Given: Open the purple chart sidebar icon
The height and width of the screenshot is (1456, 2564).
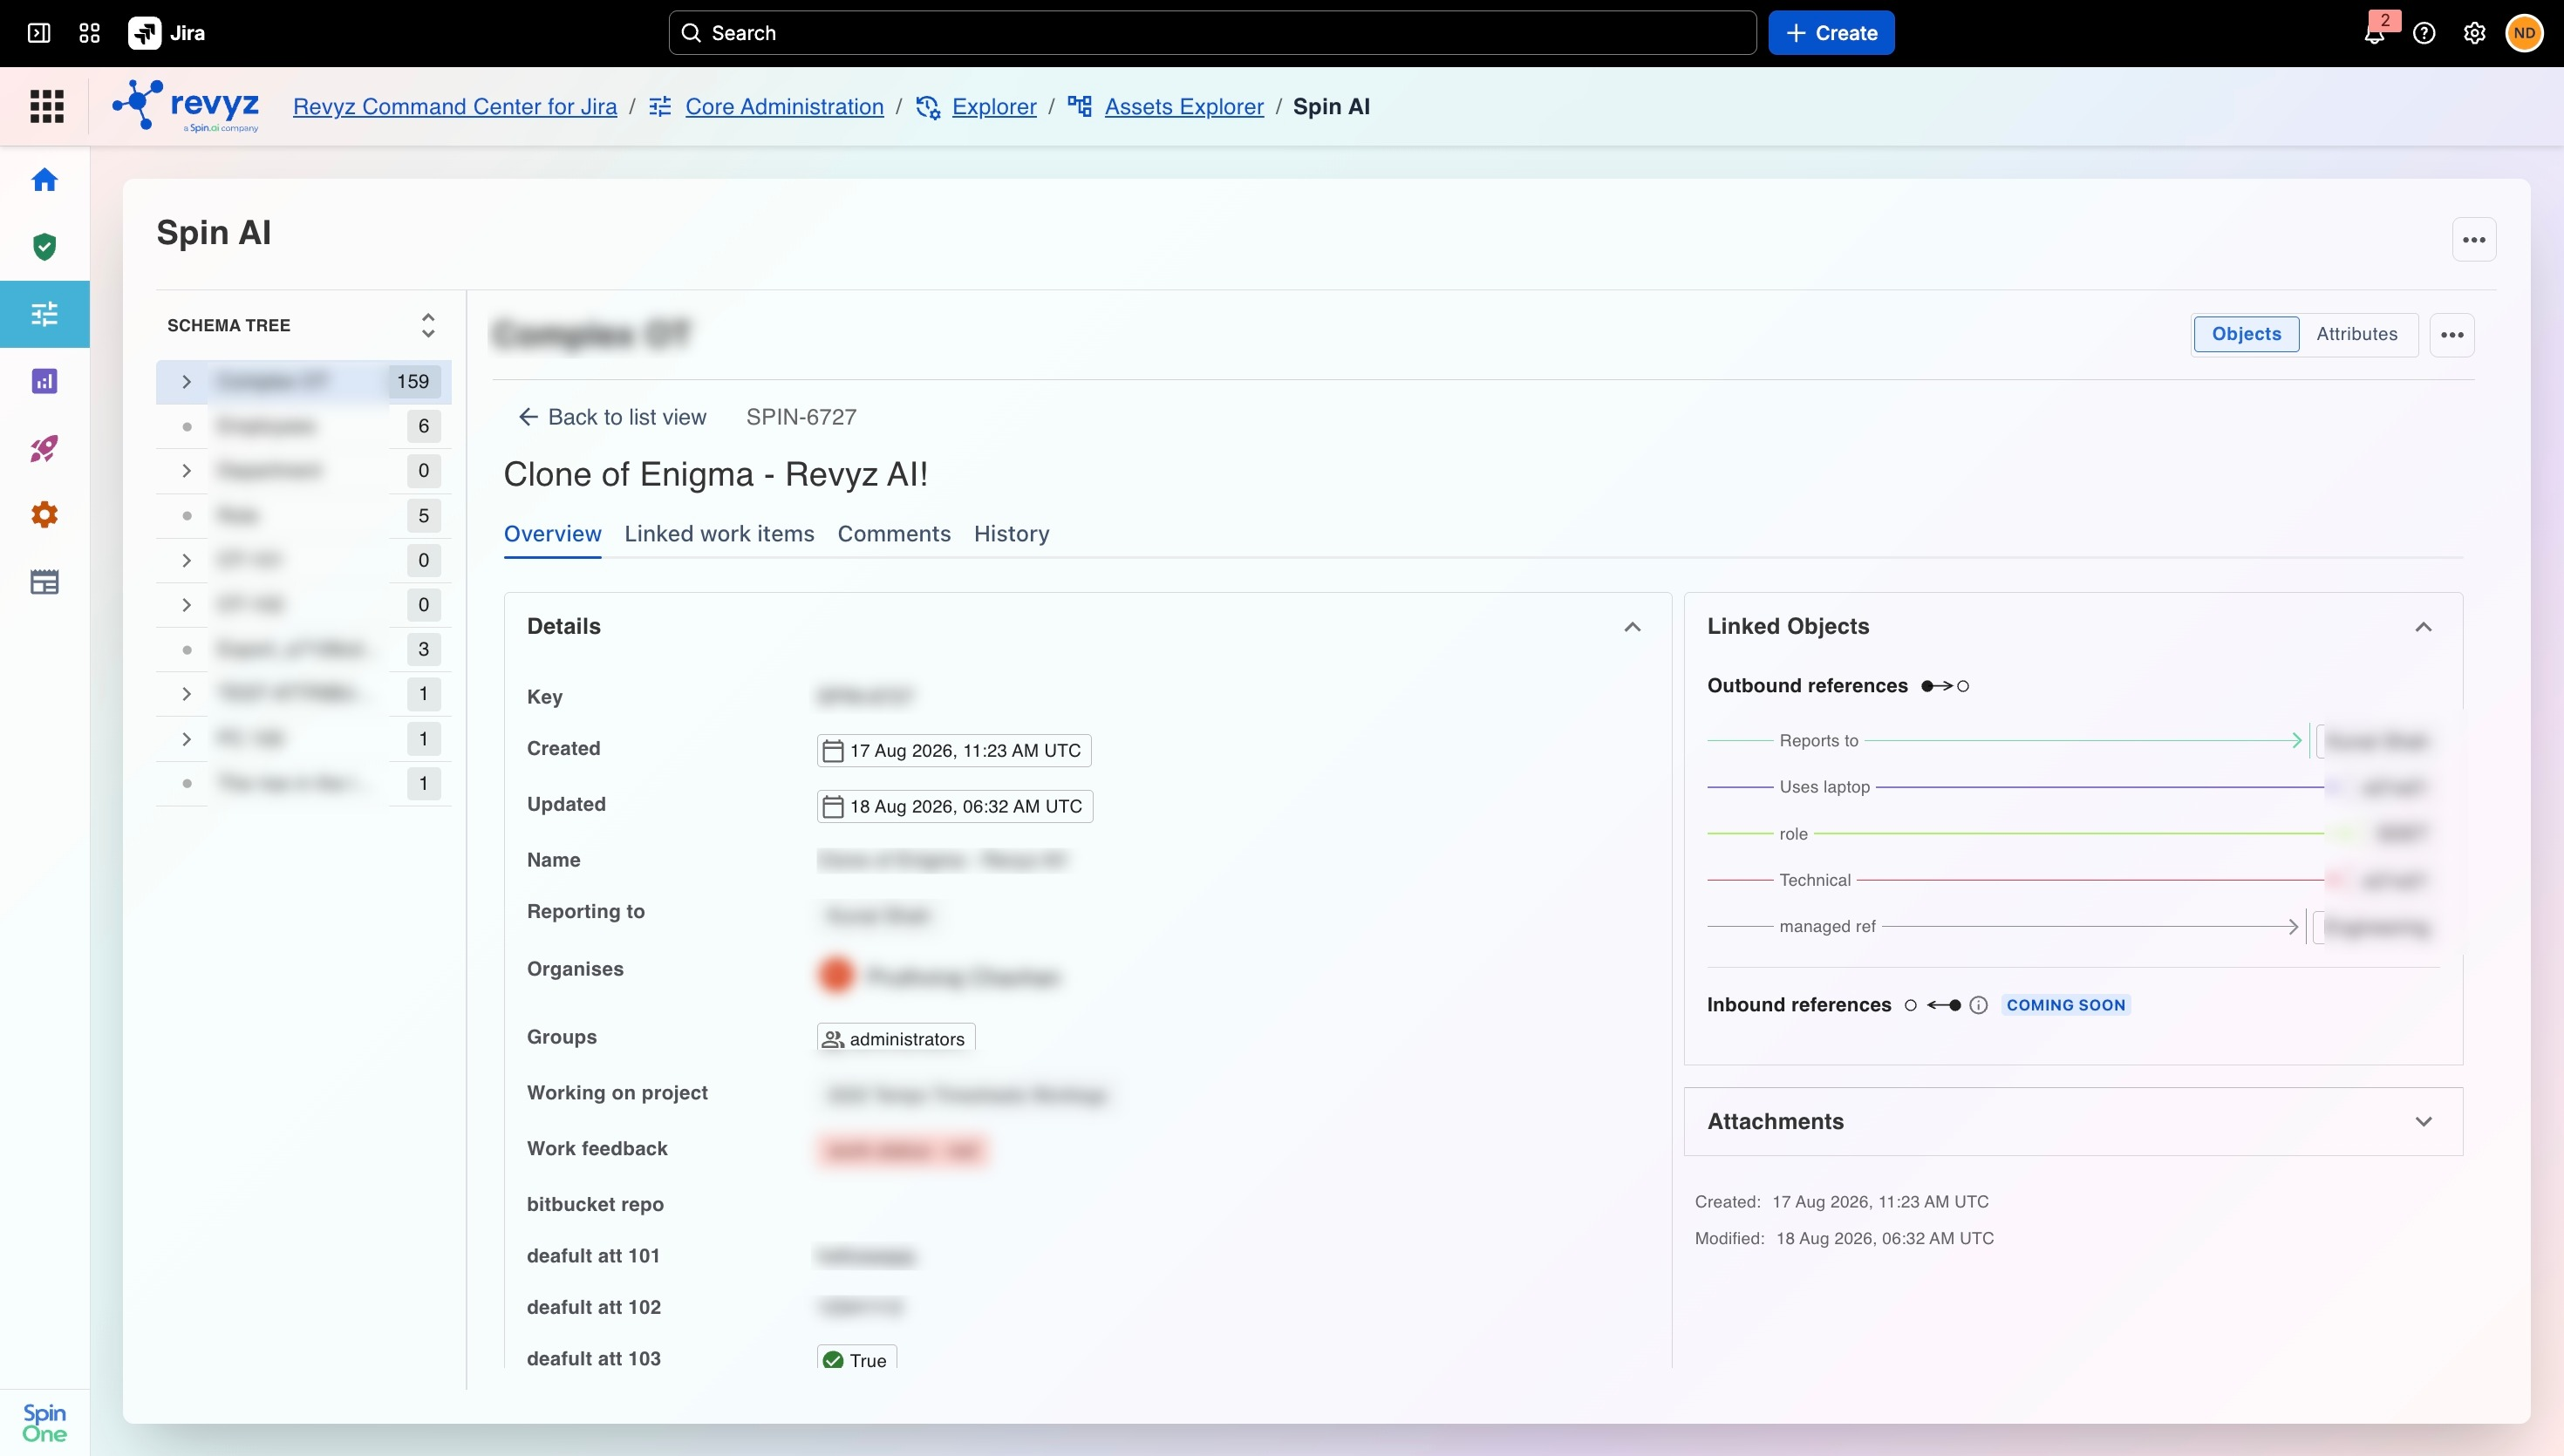Looking at the screenshot, I should pos(44,381).
